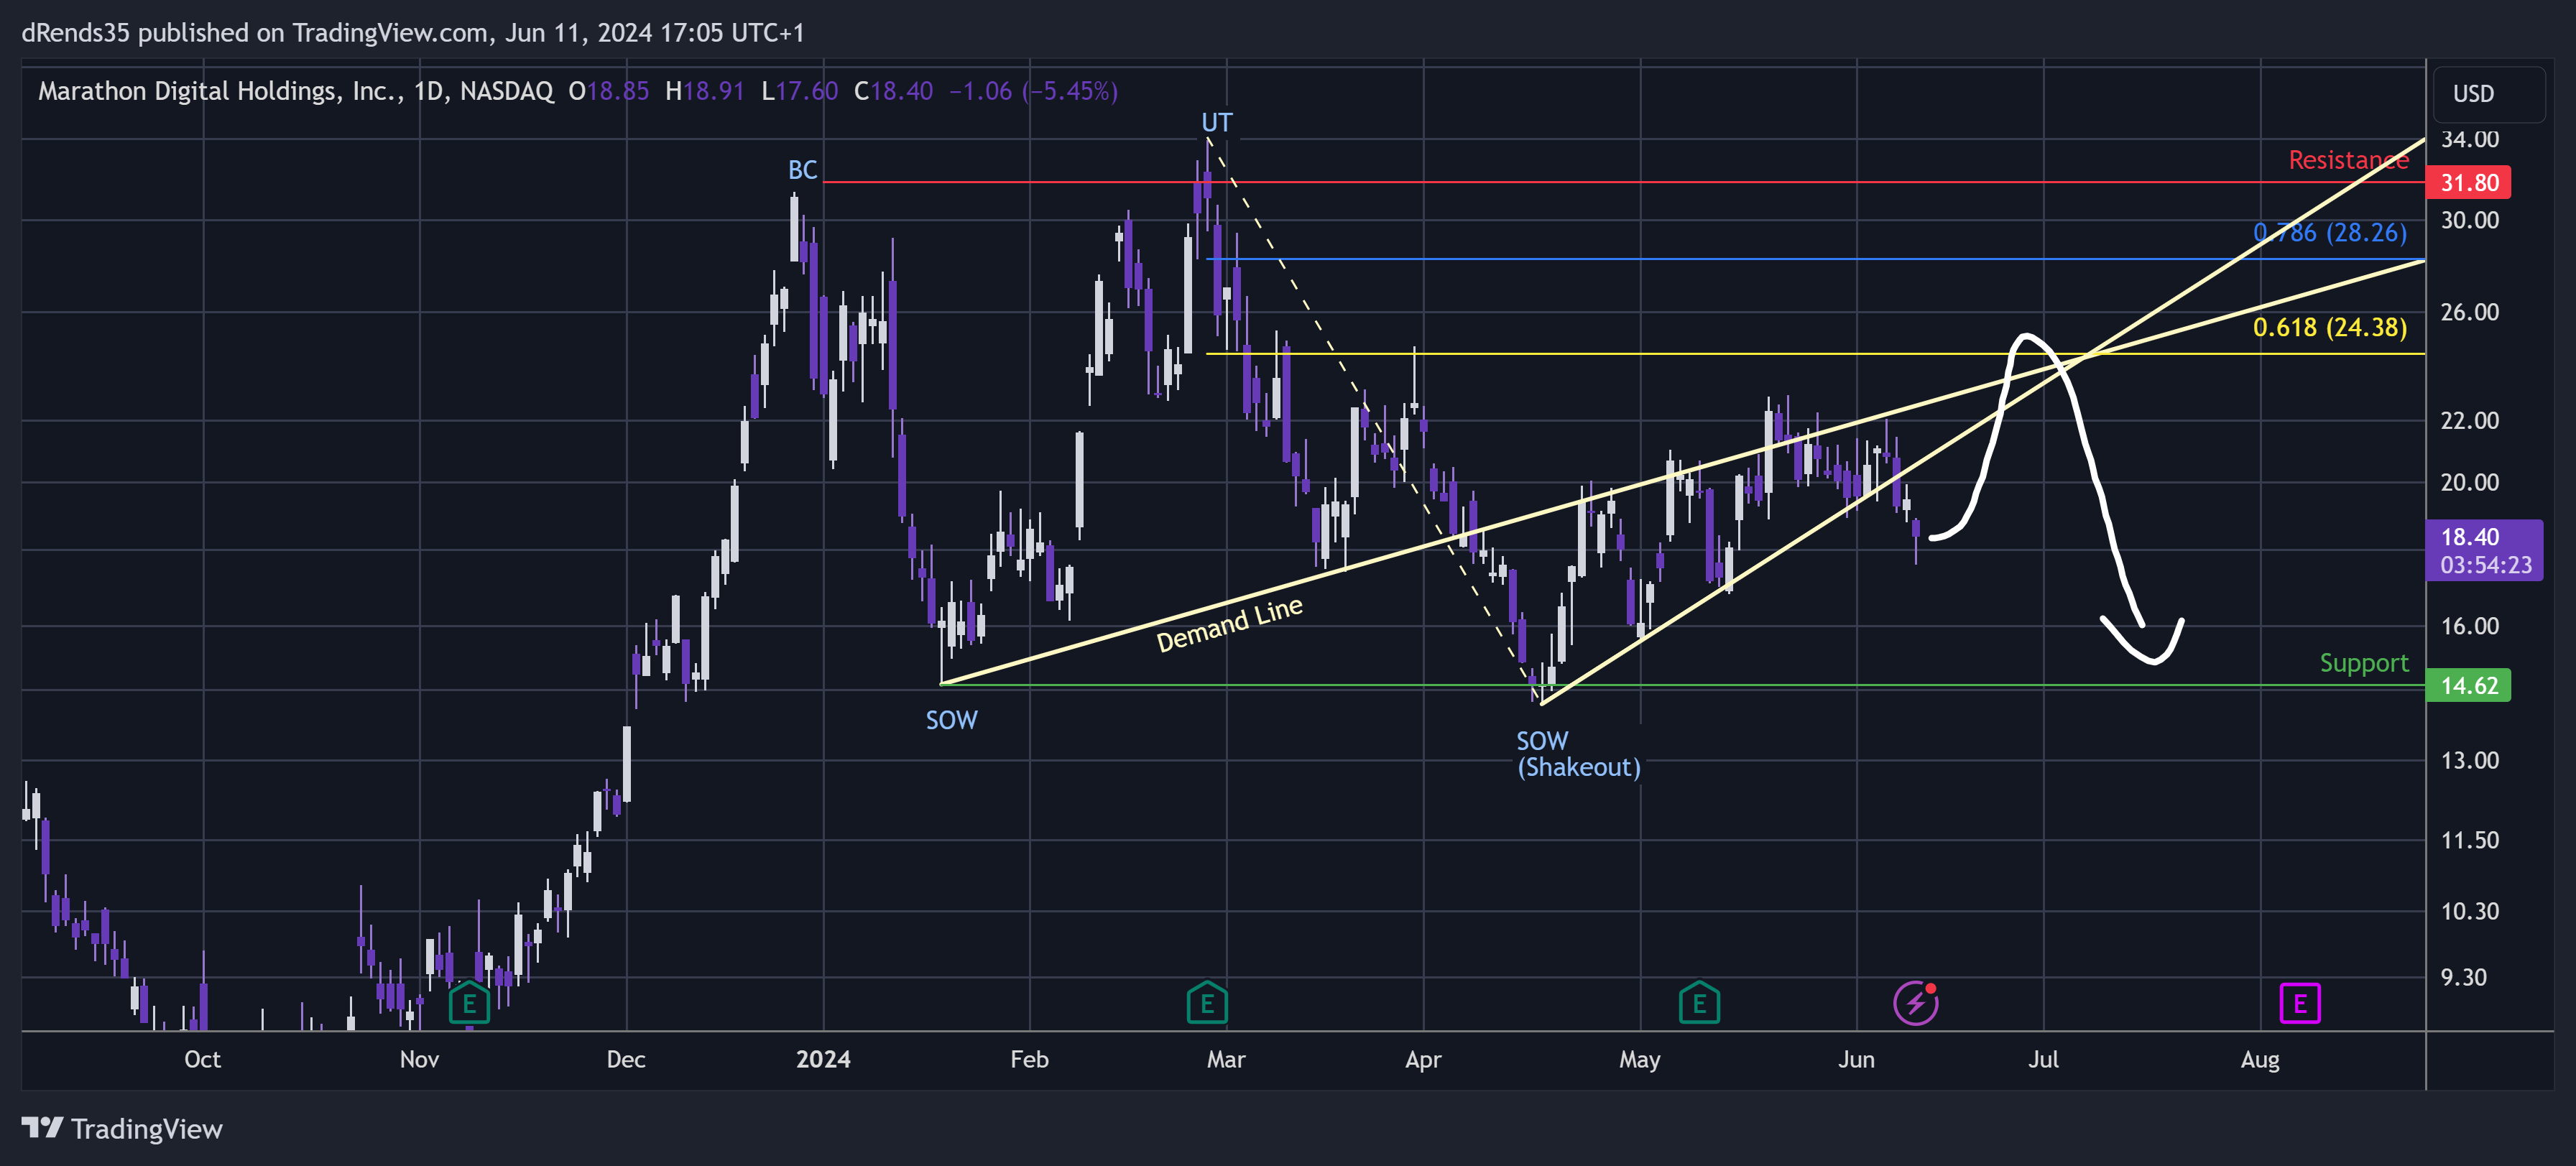The height and width of the screenshot is (1166, 2576).
Task: Click the 16.00 price scale value
Action: point(2469,626)
